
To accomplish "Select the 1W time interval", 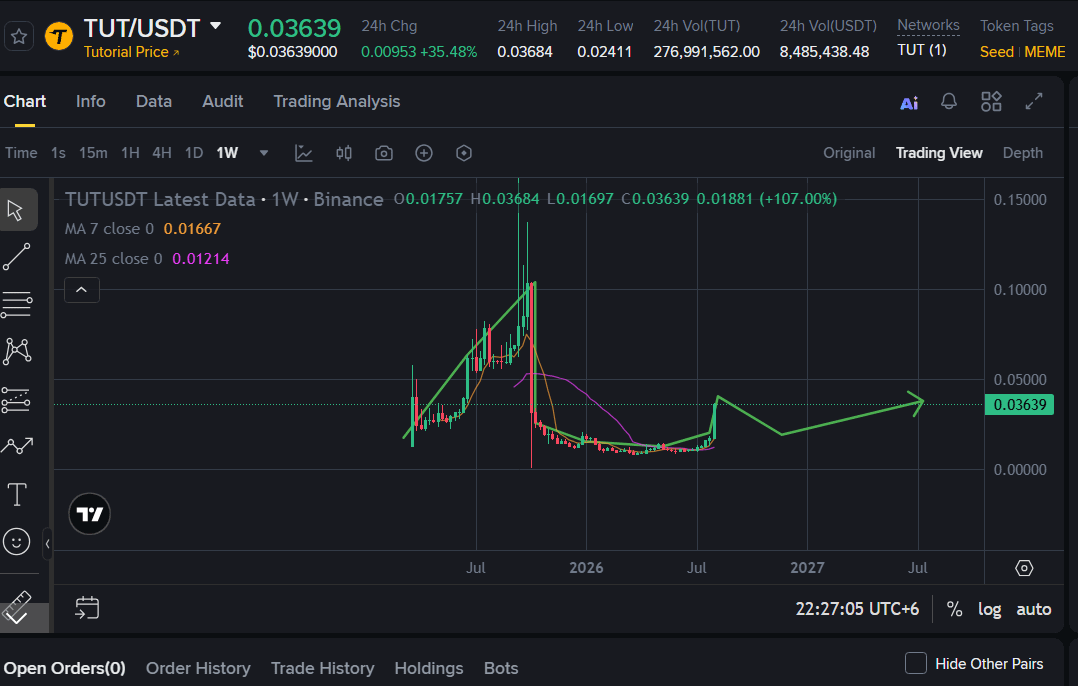I will 228,153.
